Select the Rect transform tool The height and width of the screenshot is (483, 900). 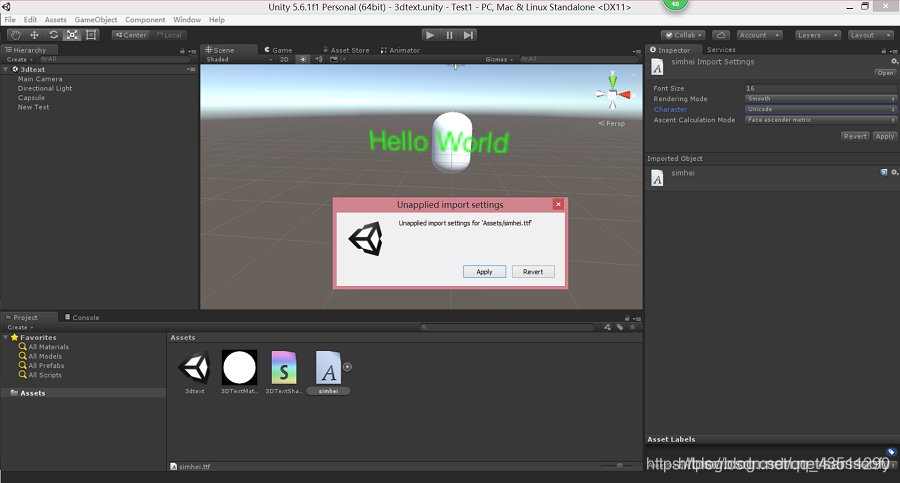point(91,35)
